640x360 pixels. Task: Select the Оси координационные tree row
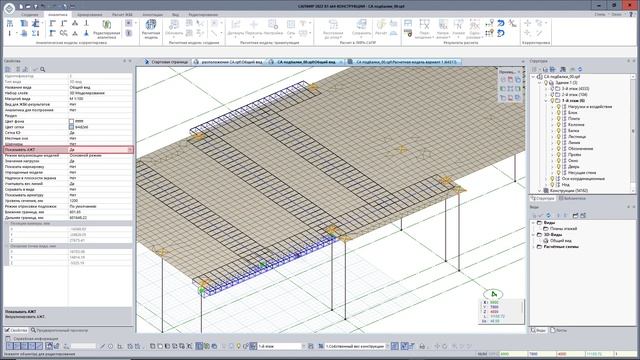(583, 179)
